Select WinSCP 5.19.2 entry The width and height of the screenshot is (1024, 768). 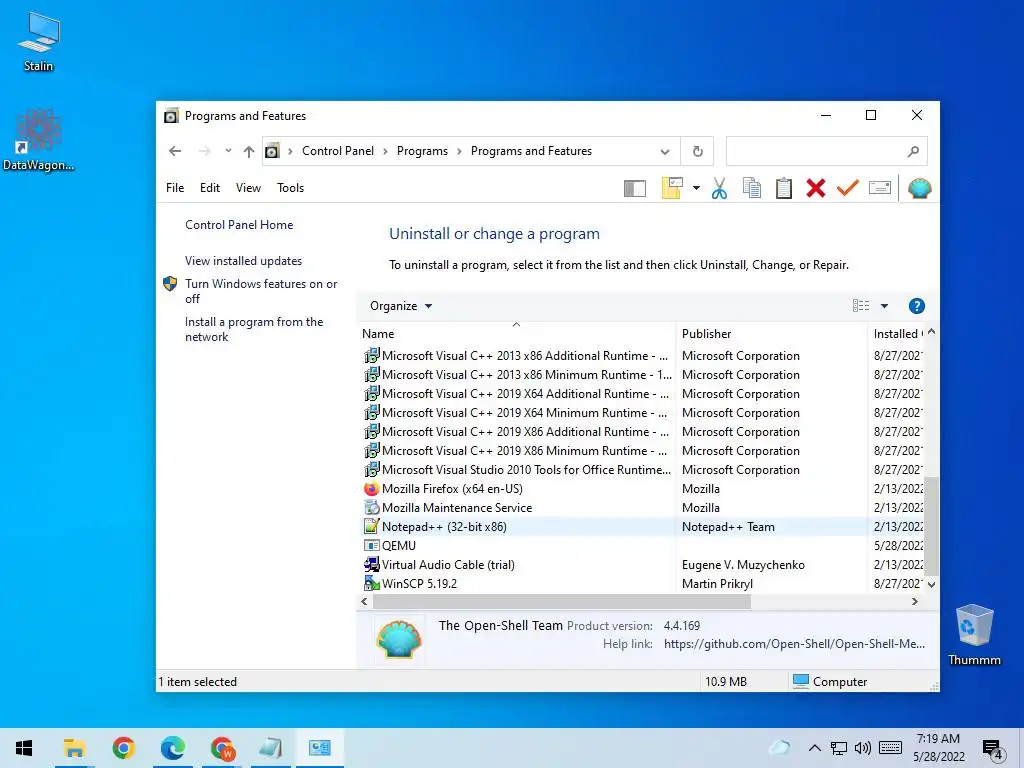(x=642, y=583)
